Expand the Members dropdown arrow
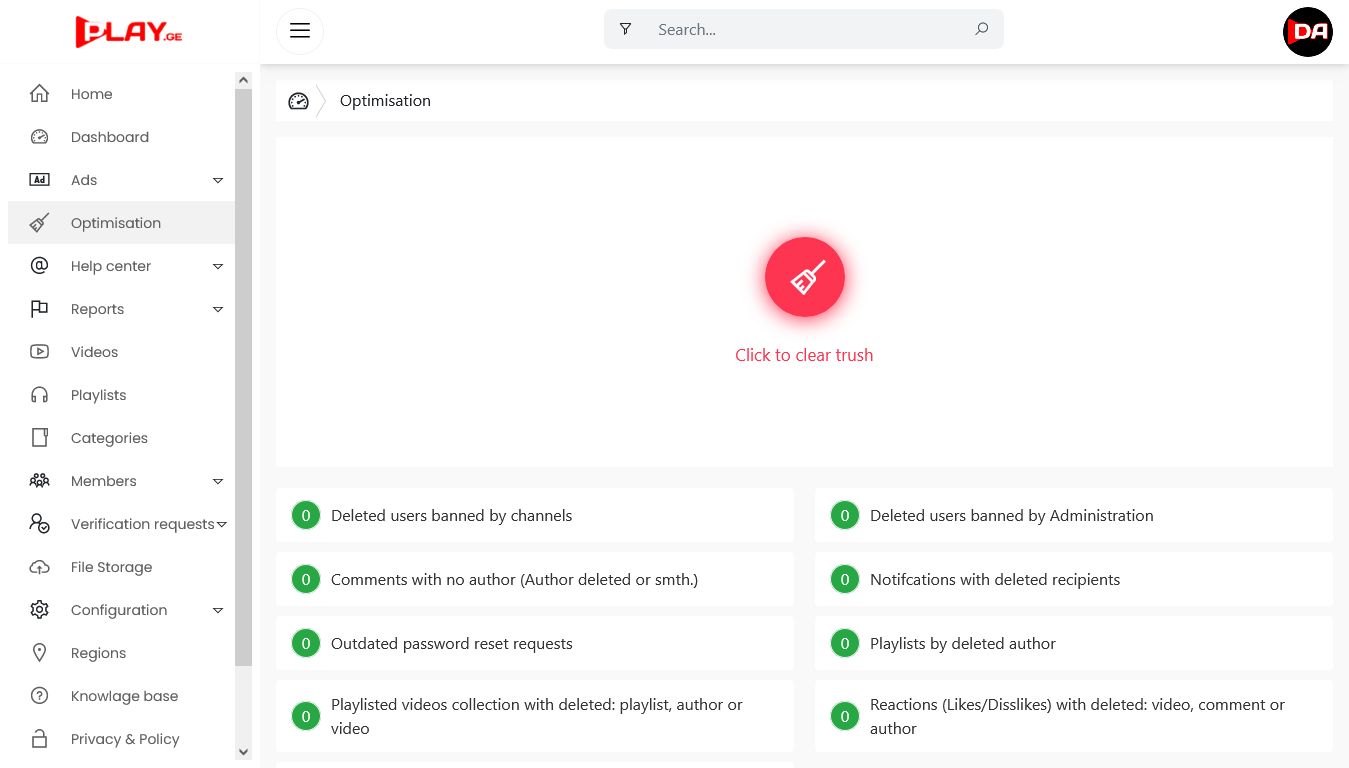Viewport: 1349px width, 768px height. pyautogui.click(x=218, y=481)
